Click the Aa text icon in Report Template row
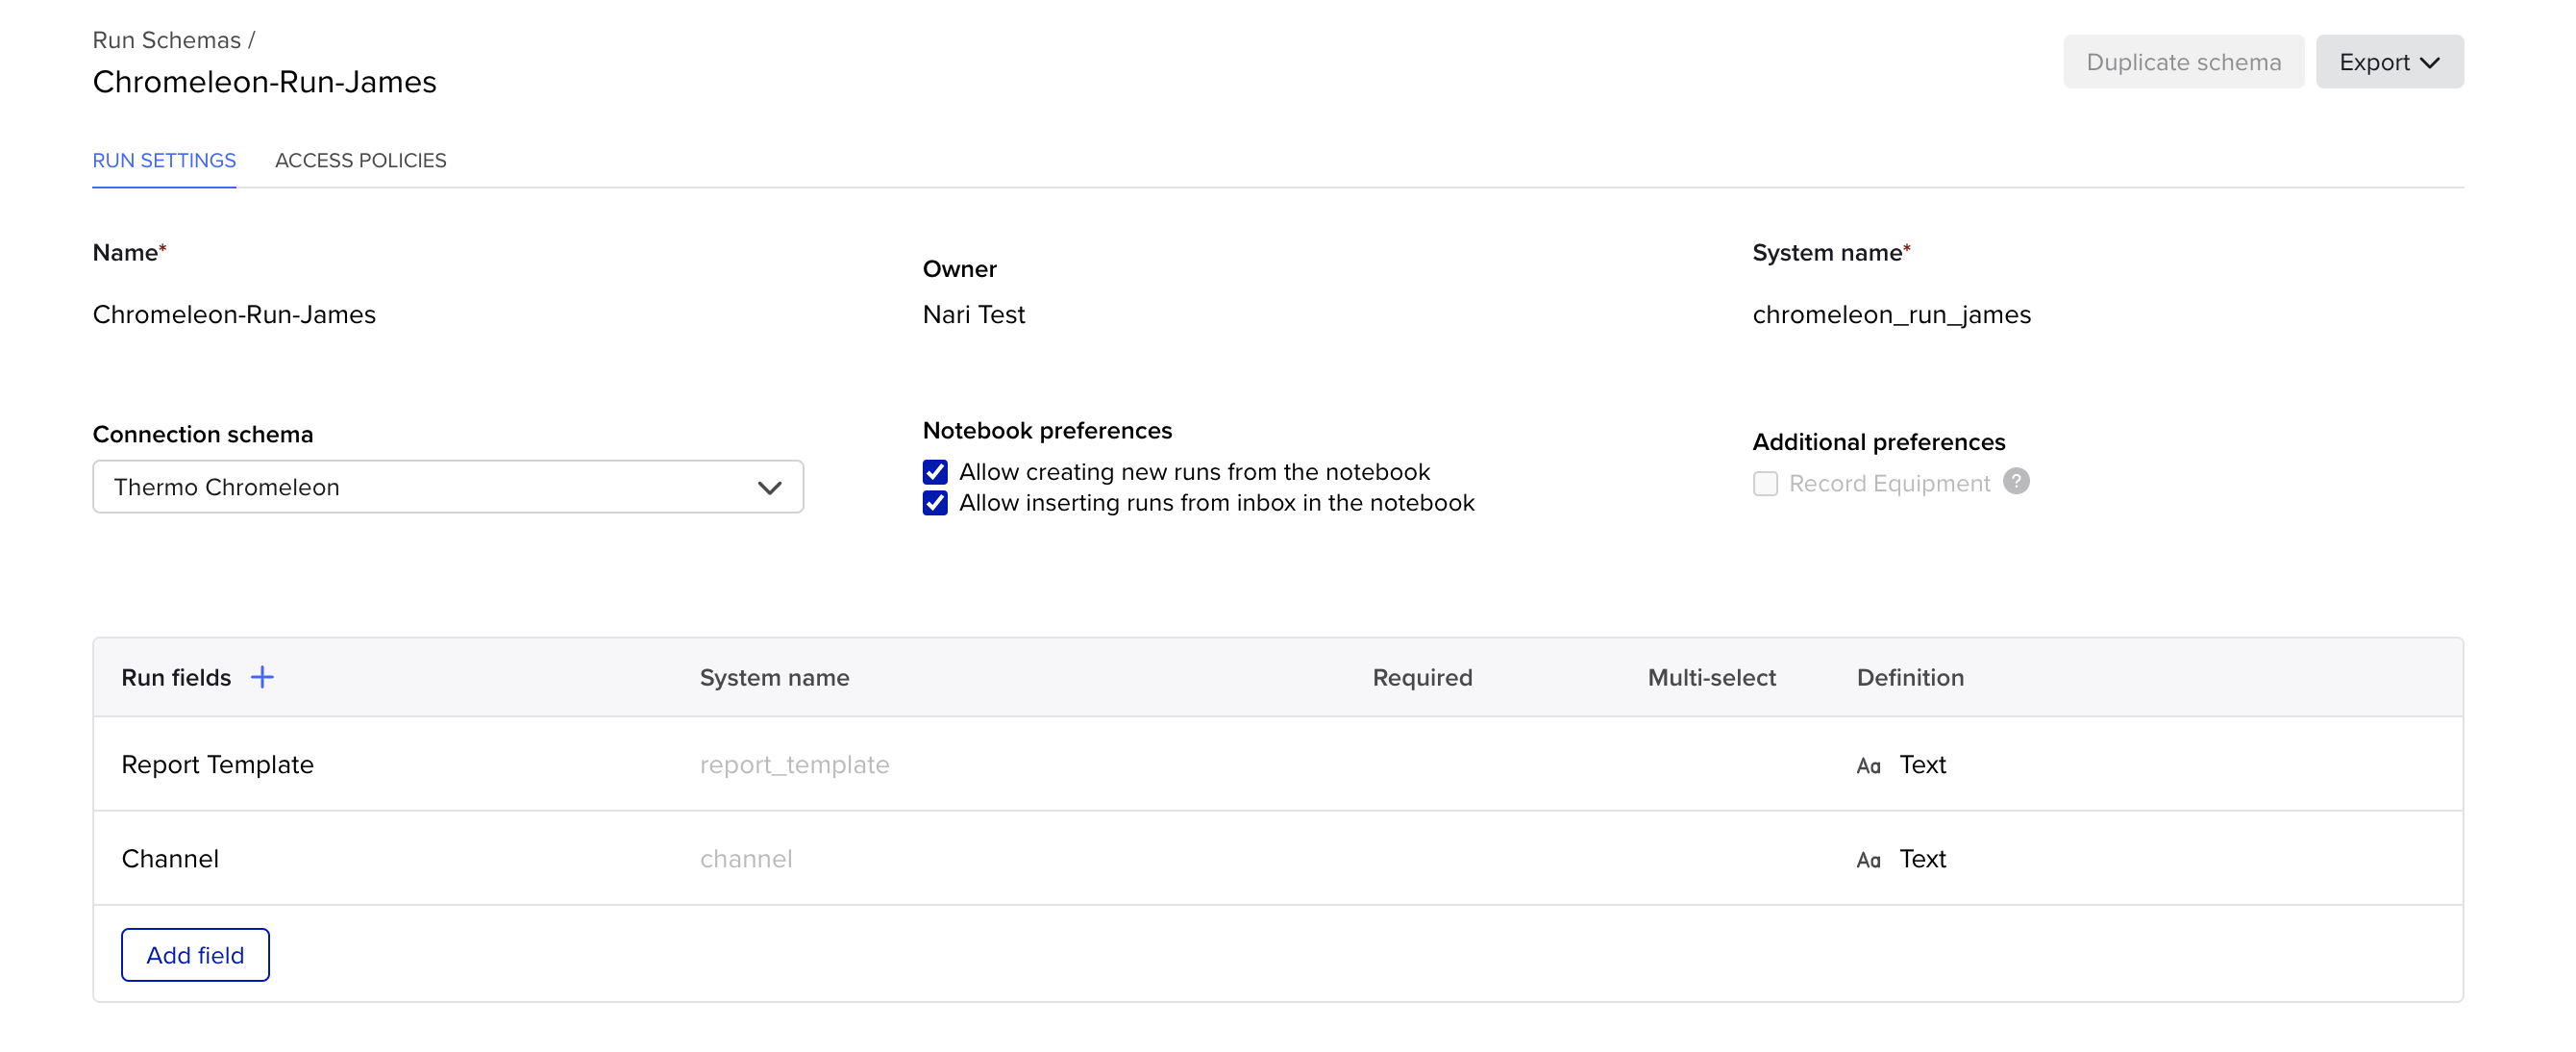The height and width of the screenshot is (1052, 2576). pos(1867,765)
